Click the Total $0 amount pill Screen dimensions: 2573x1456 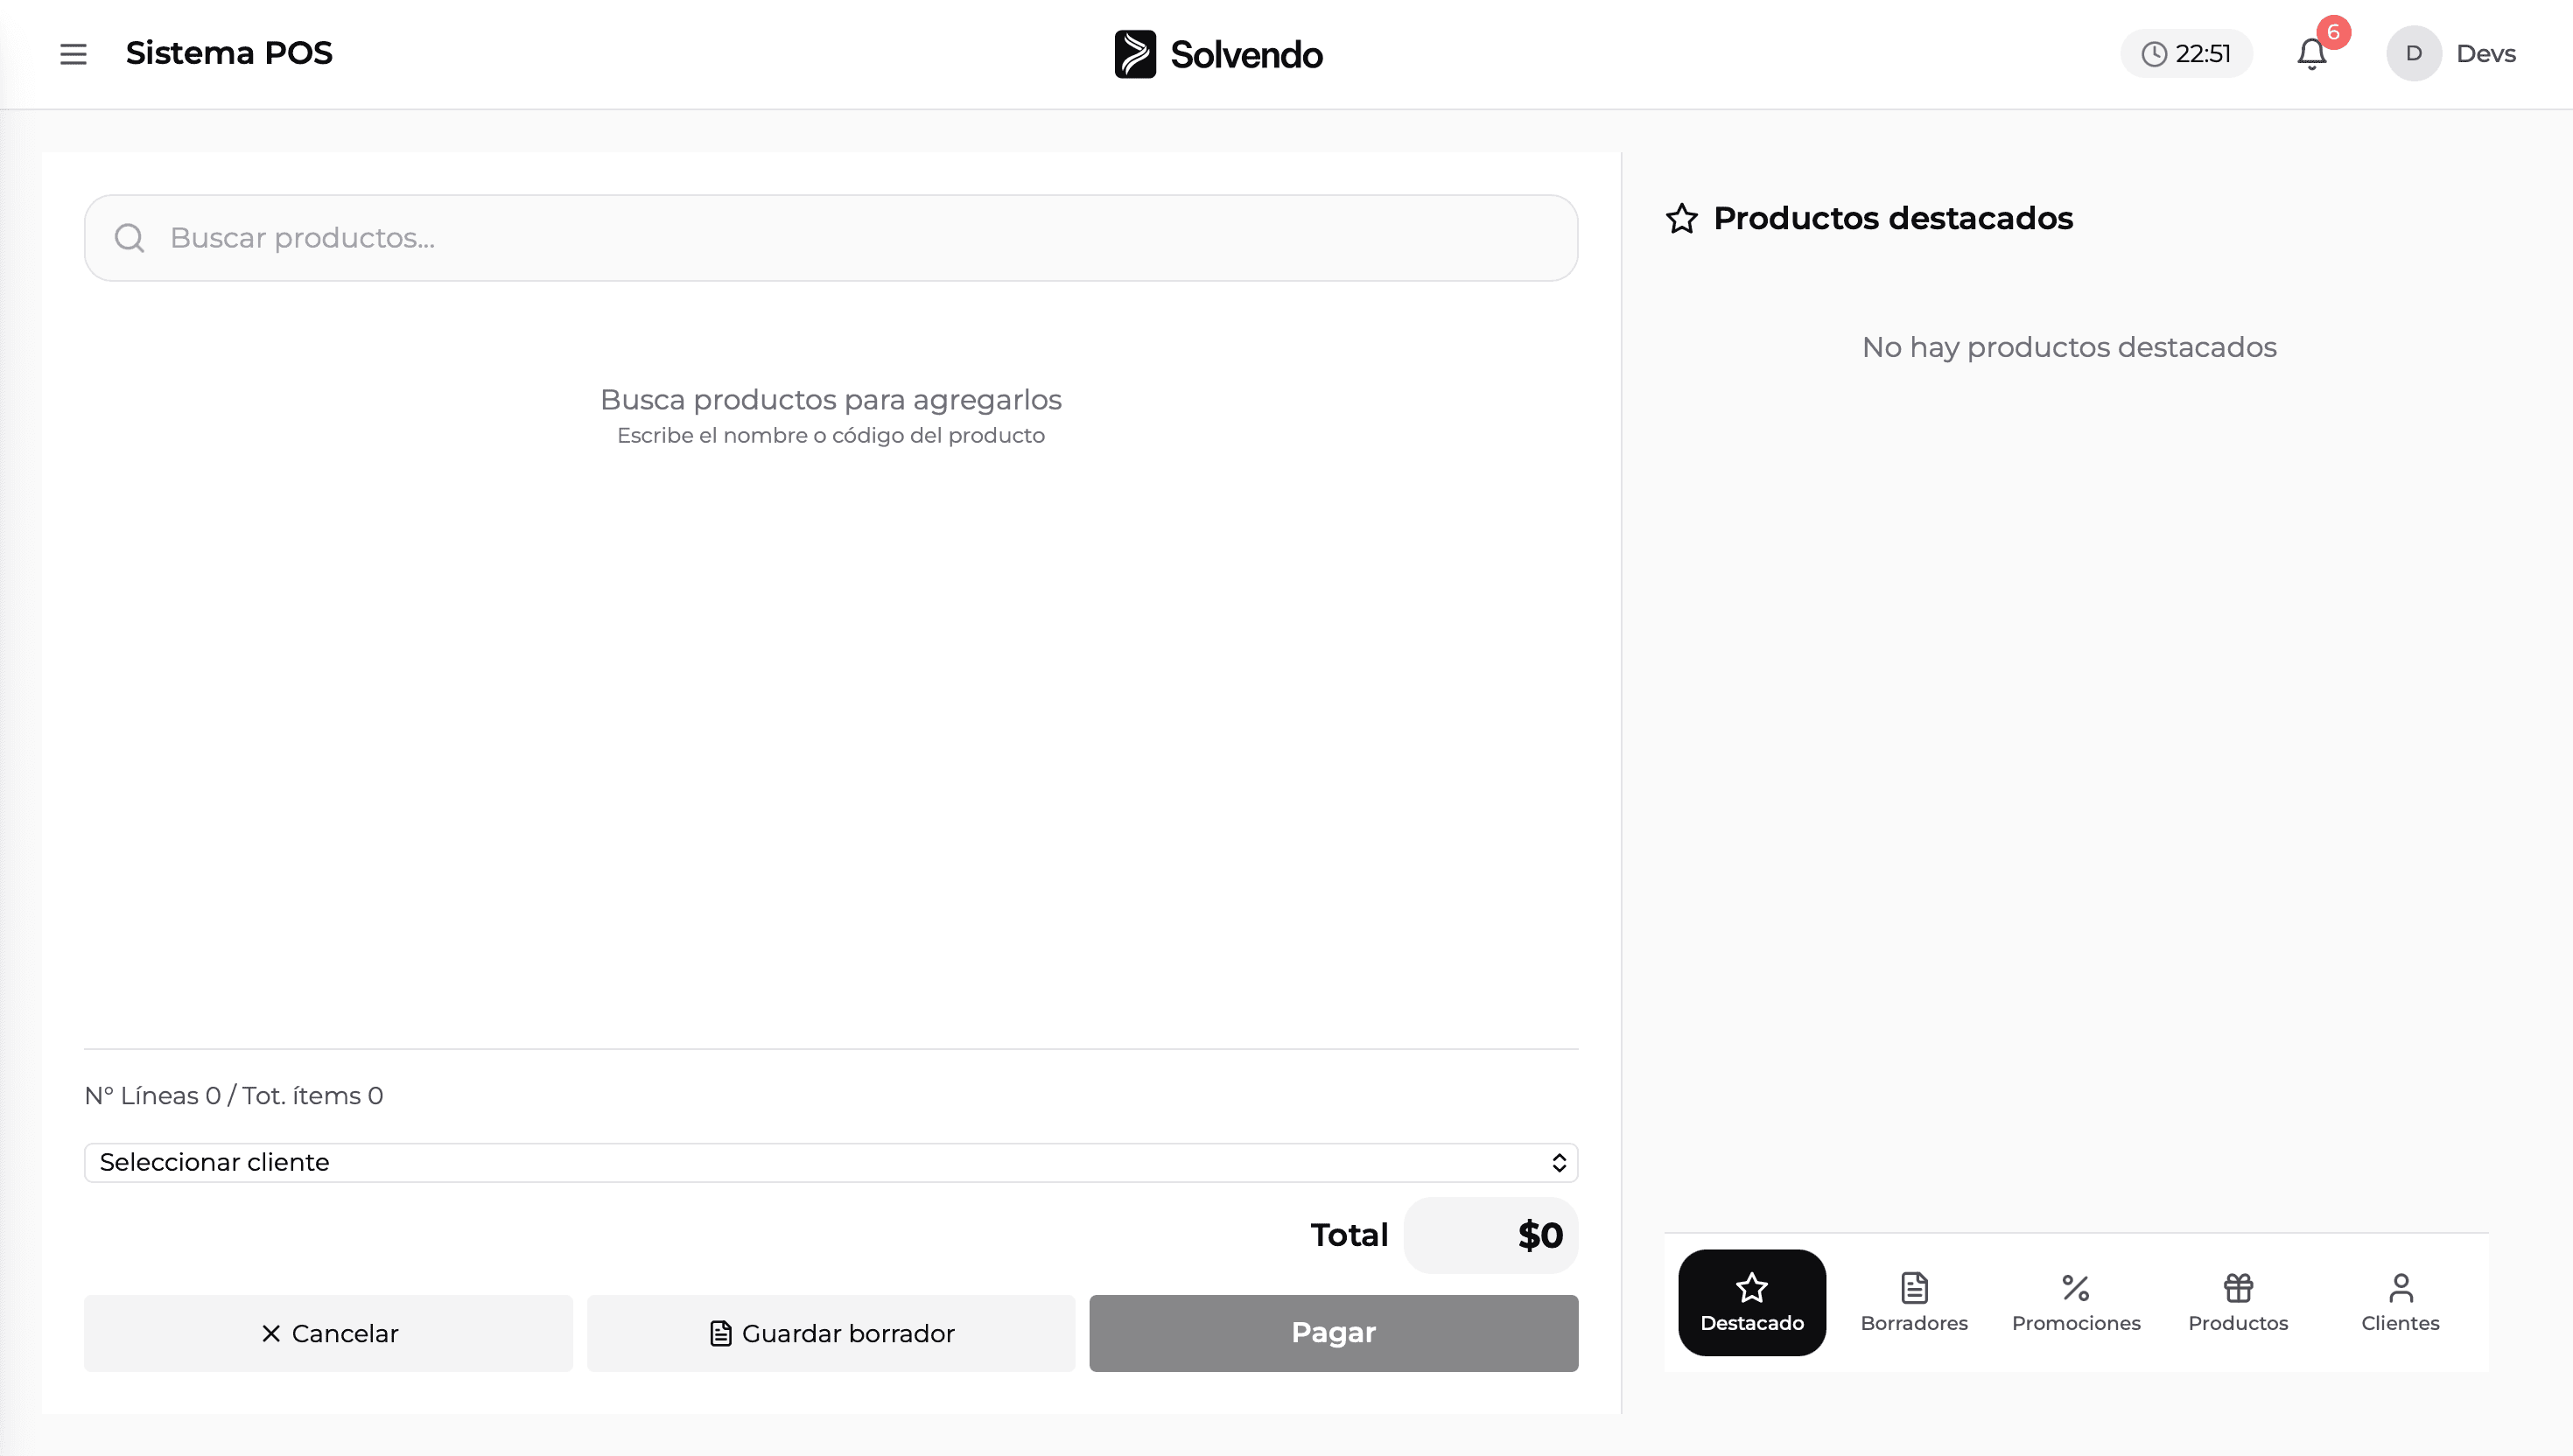pyautogui.click(x=1490, y=1235)
